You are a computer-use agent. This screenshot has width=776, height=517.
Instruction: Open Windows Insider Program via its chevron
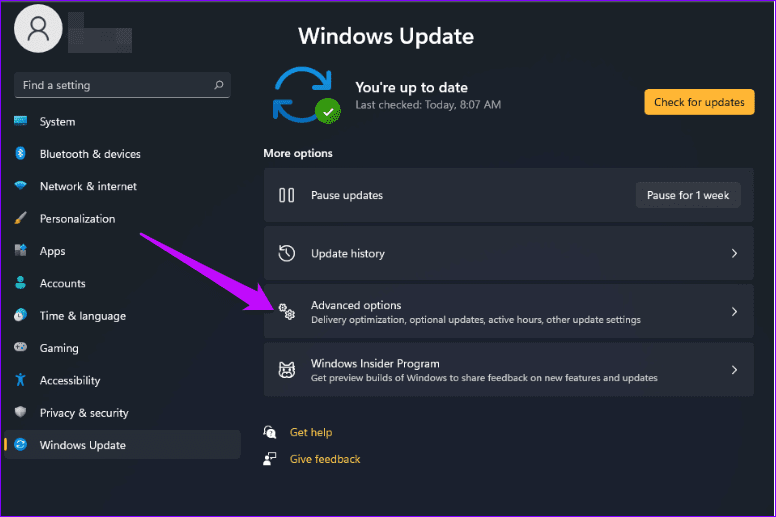[734, 370]
